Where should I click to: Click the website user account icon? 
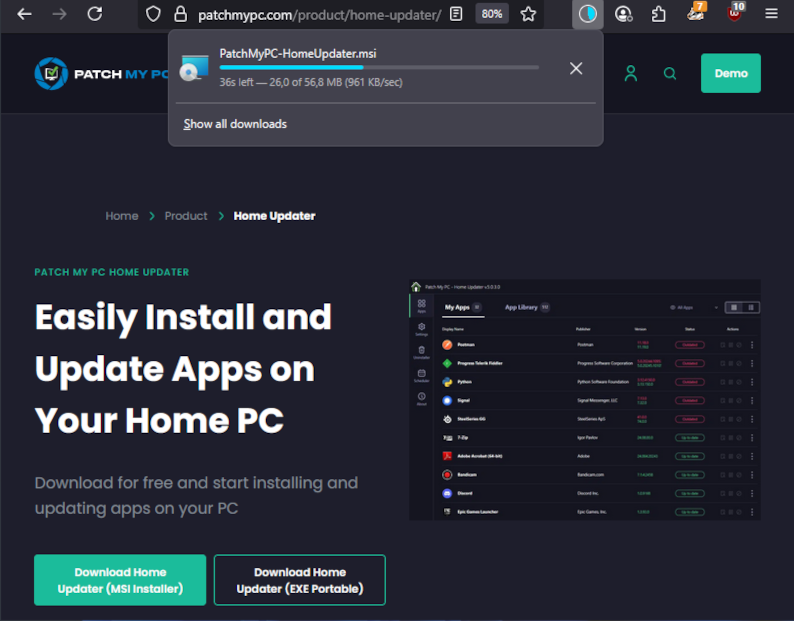coord(630,73)
